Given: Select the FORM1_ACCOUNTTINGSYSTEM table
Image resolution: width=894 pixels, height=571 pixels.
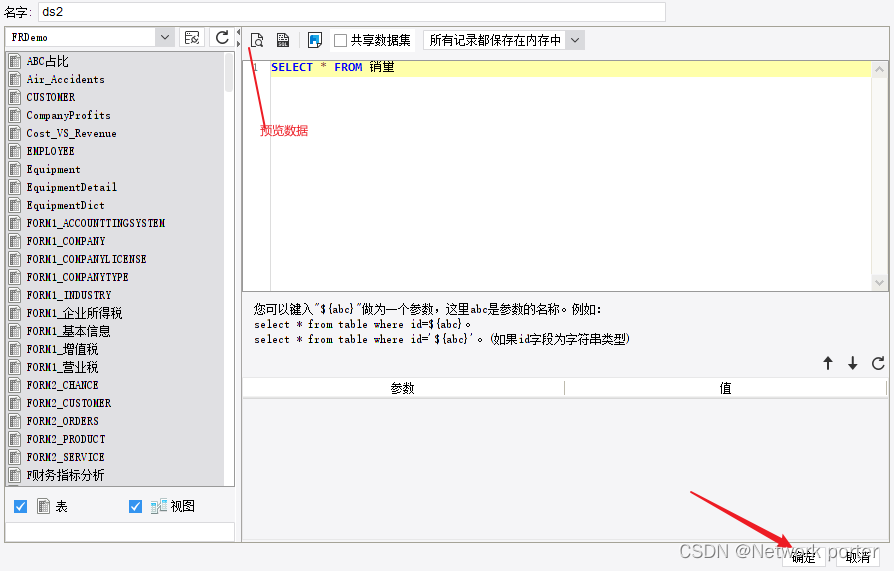Looking at the screenshot, I should [96, 223].
